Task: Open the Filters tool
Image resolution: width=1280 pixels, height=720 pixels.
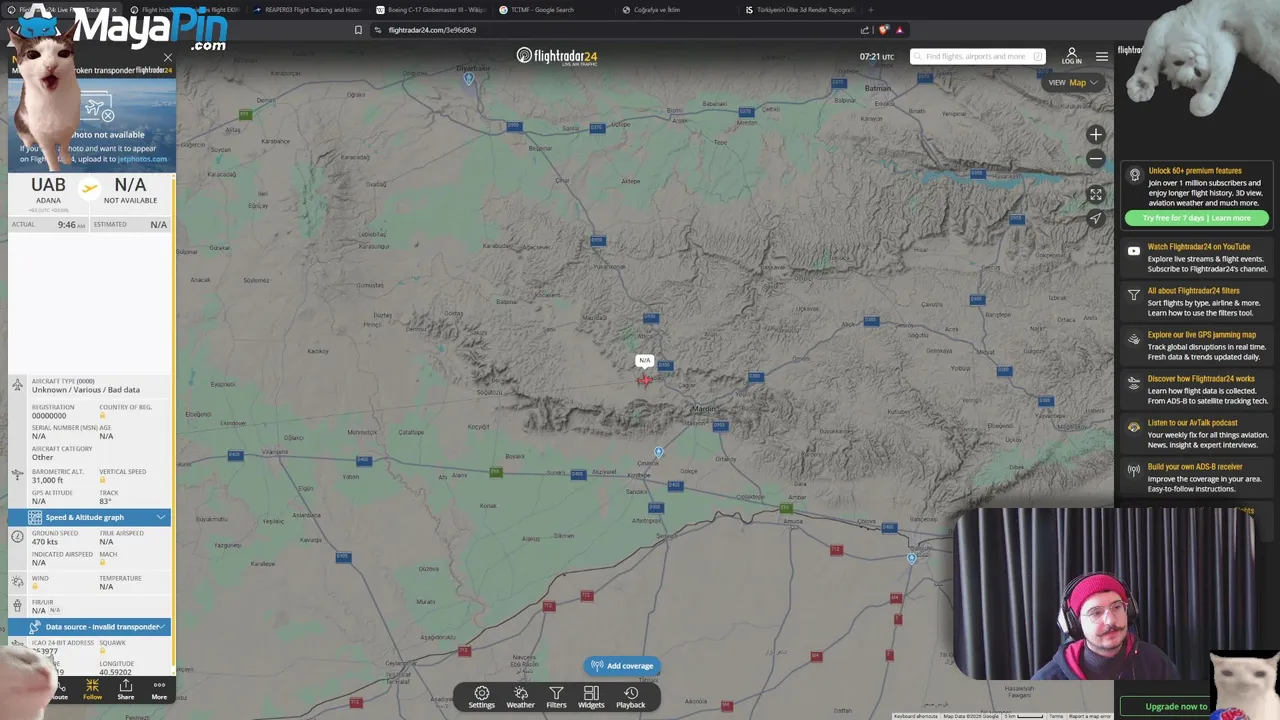Action: [556, 697]
